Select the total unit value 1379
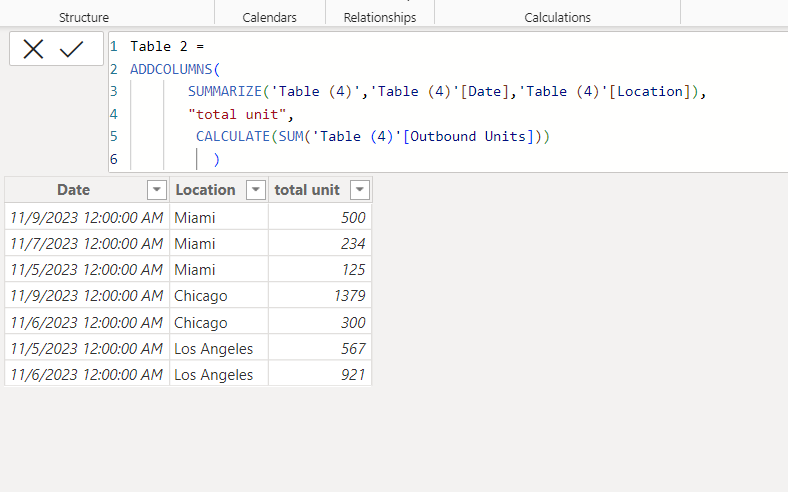The width and height of the screenshot is (788, 492). [x=320, y=296]
